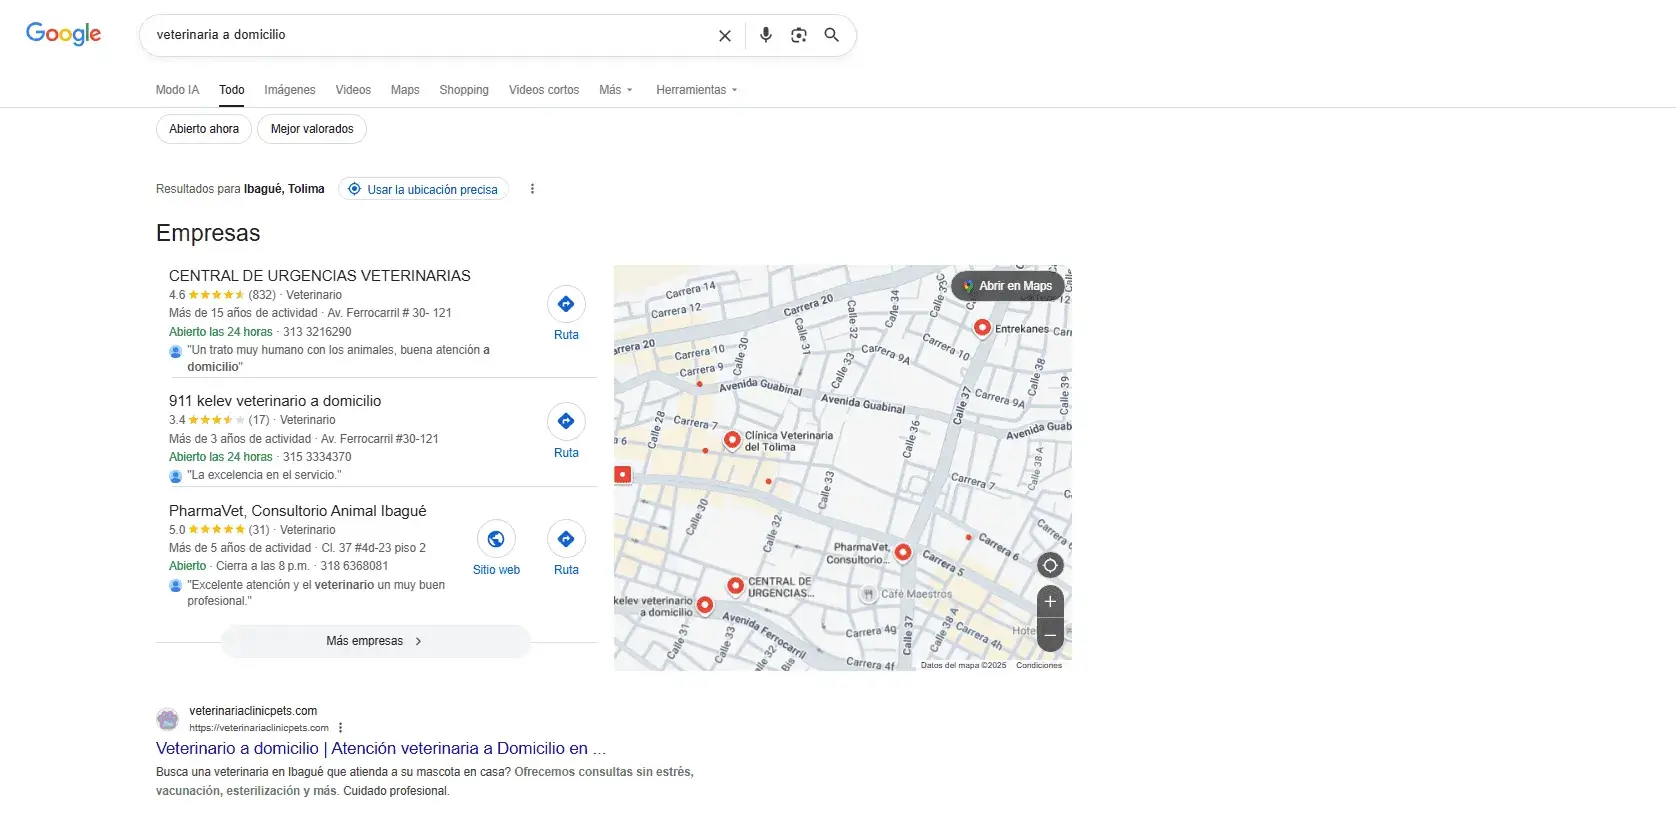
Task: Open location options three-dot menu
Action: click(x=532, y=189)
